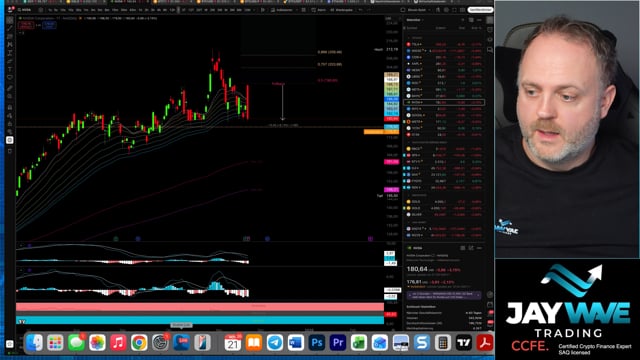Select the measure ruler tool
The height and width of the screenshot is (360, 640).
pyautogui.click(x=10, y=88)
